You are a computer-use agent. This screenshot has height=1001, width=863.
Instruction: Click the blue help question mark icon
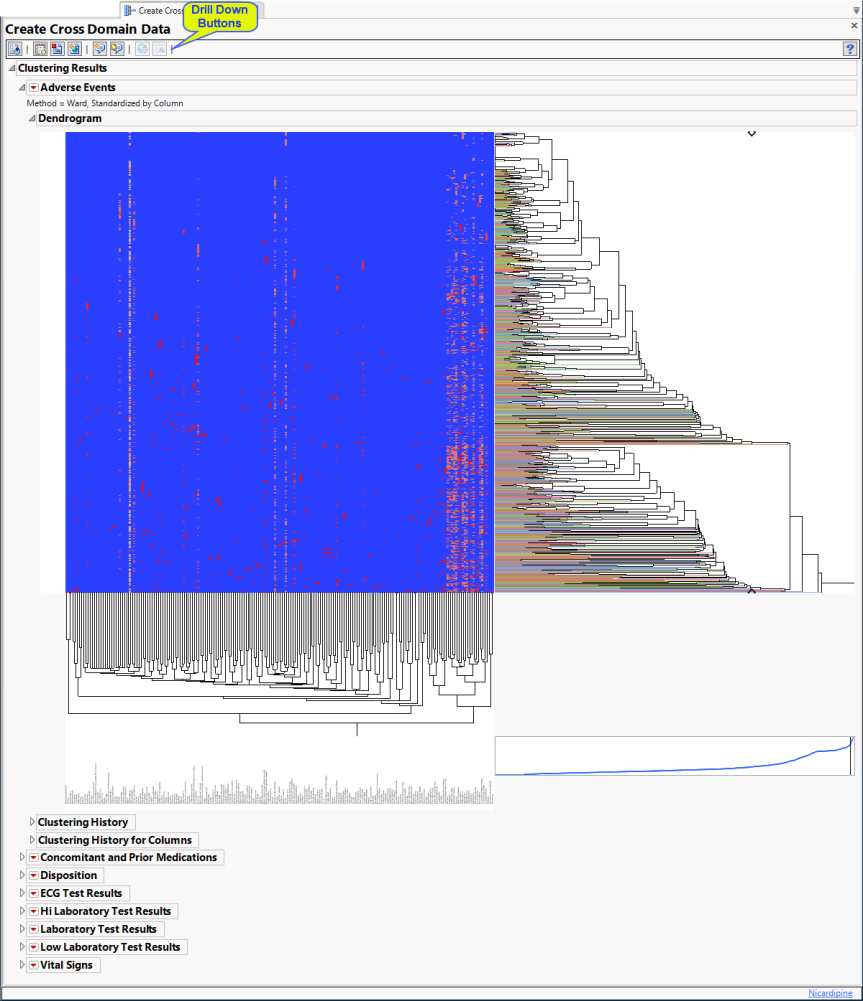pos(849,48)
